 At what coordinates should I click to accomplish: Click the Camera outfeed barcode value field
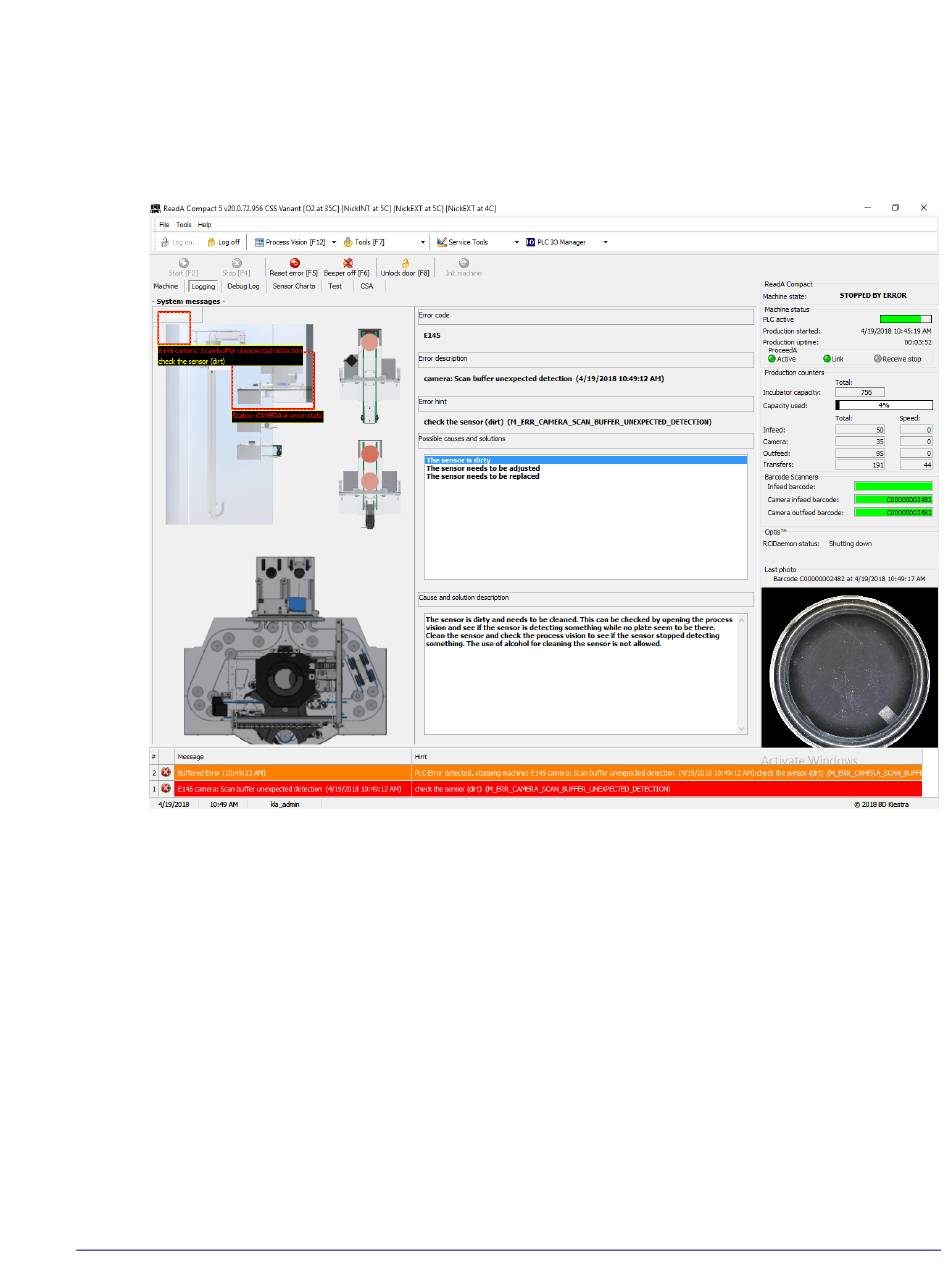tap(892, 512)
